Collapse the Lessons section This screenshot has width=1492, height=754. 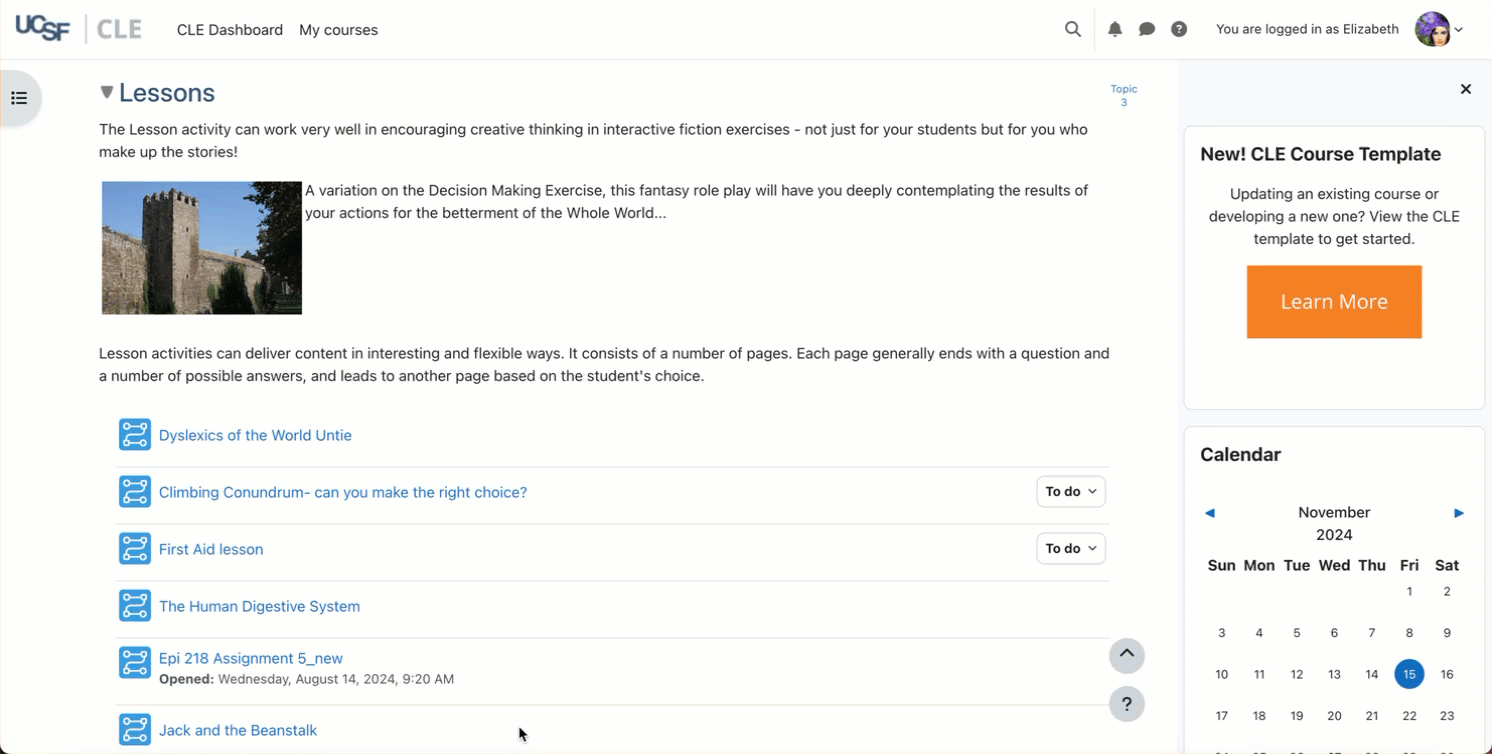click(x=107, y=93)
